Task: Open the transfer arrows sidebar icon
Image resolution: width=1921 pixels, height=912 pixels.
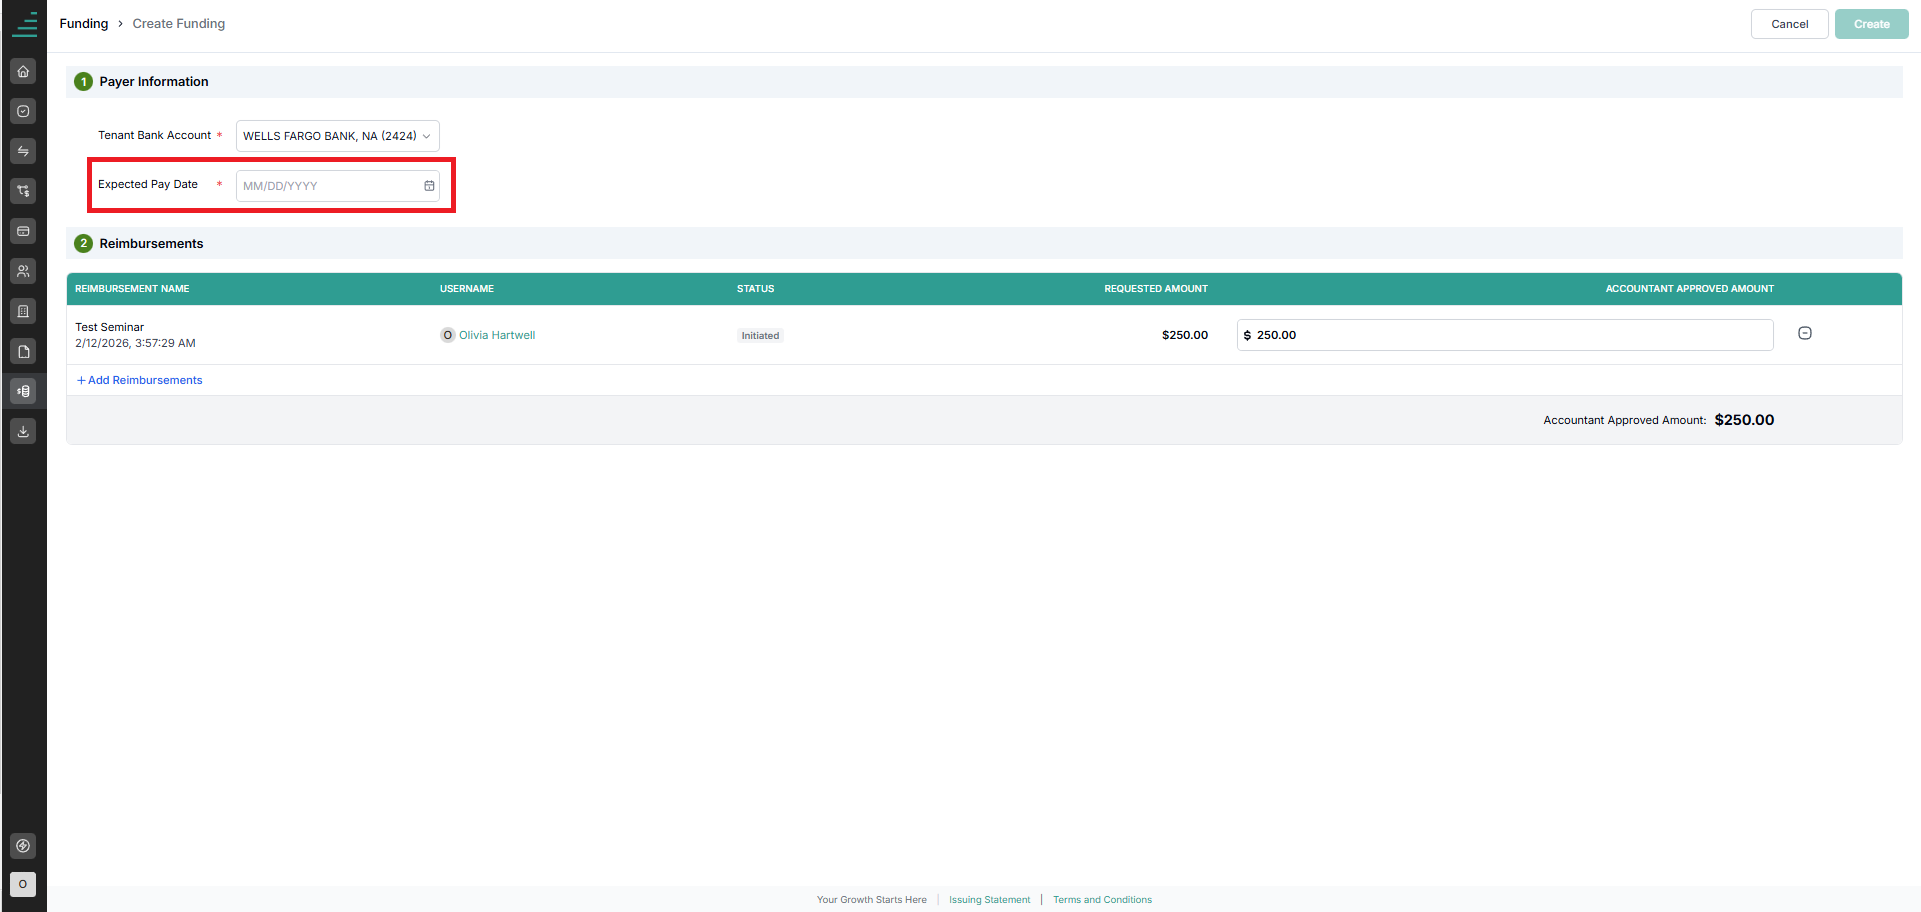Action: [23, 151]
